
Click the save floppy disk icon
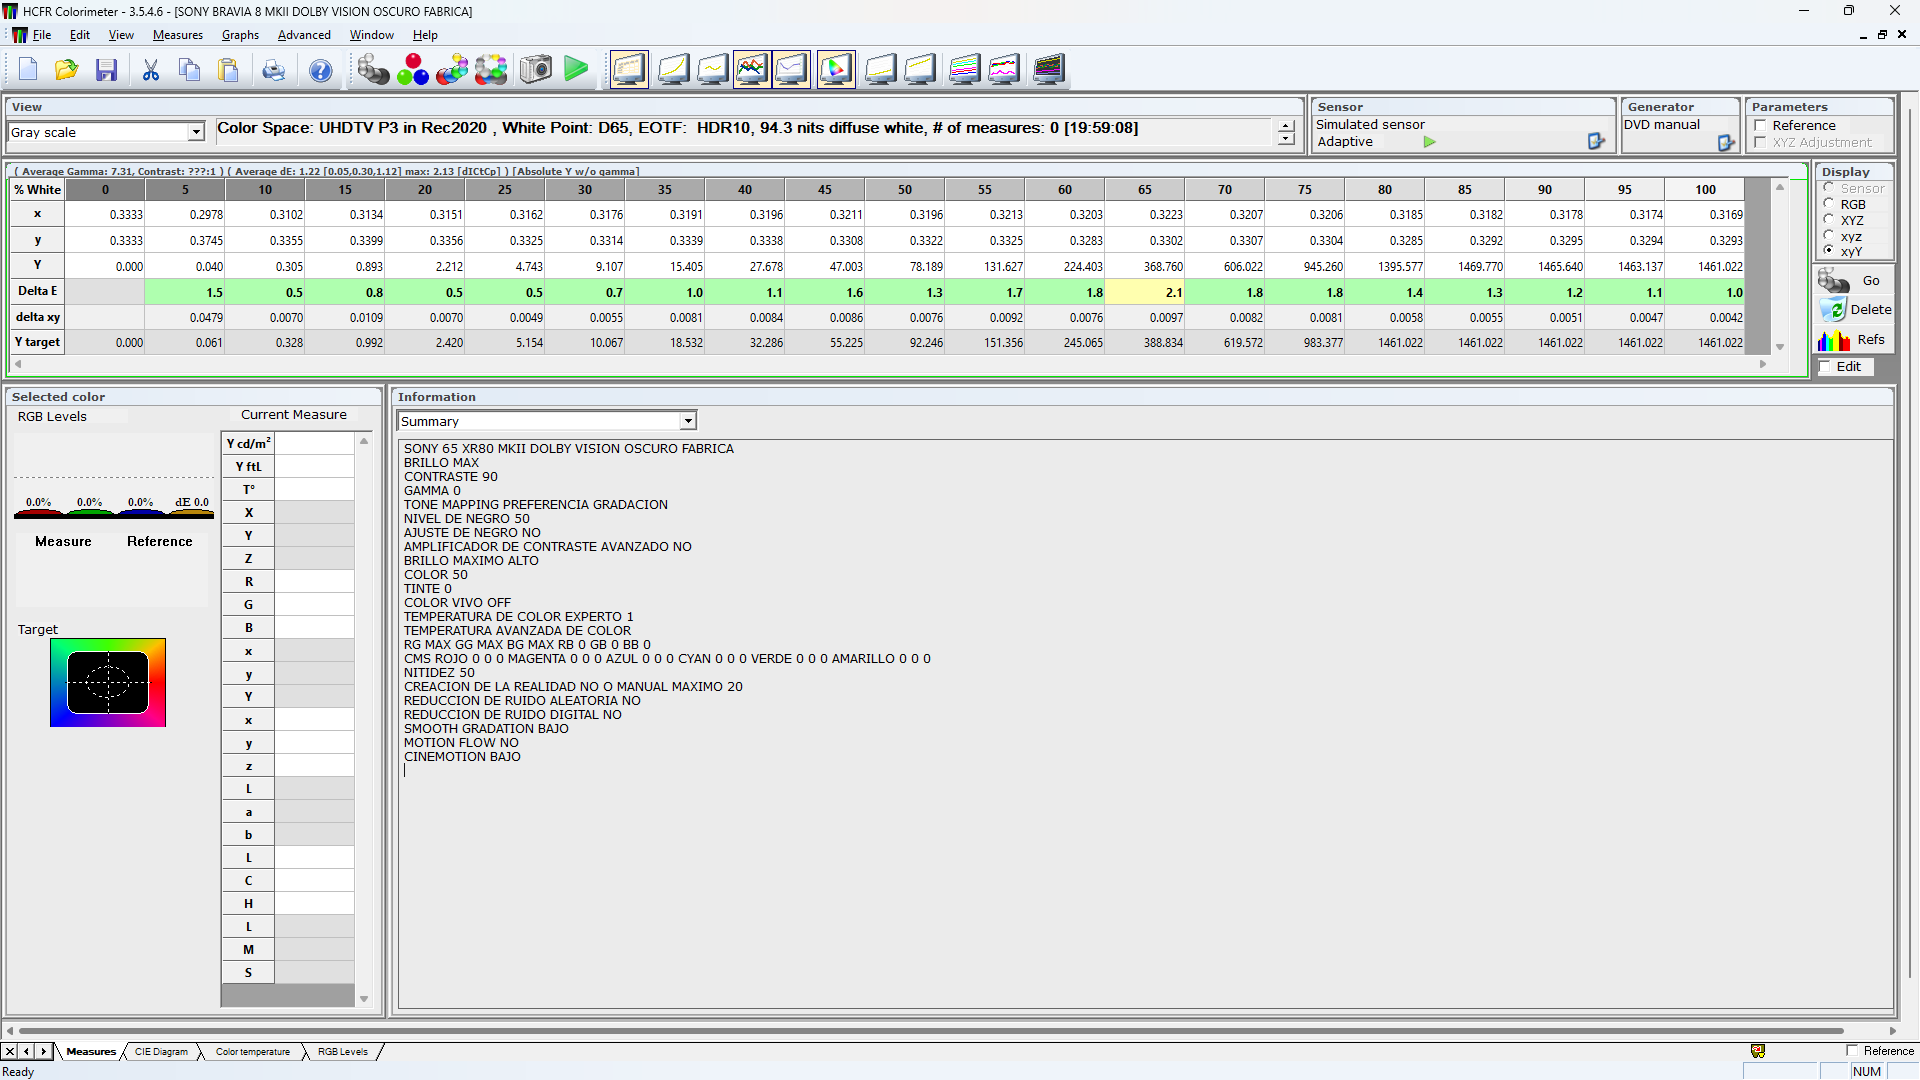coord(106,70)
